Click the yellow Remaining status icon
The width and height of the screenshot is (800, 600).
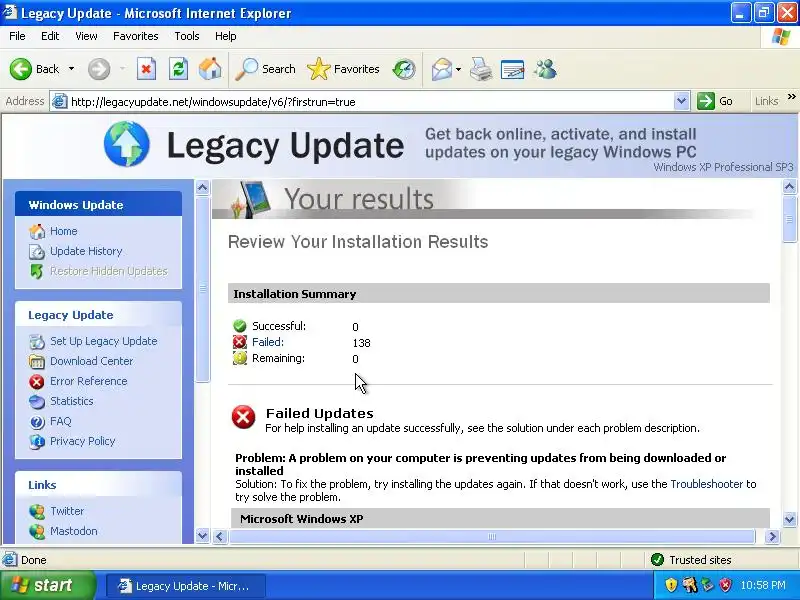[239, 358]
